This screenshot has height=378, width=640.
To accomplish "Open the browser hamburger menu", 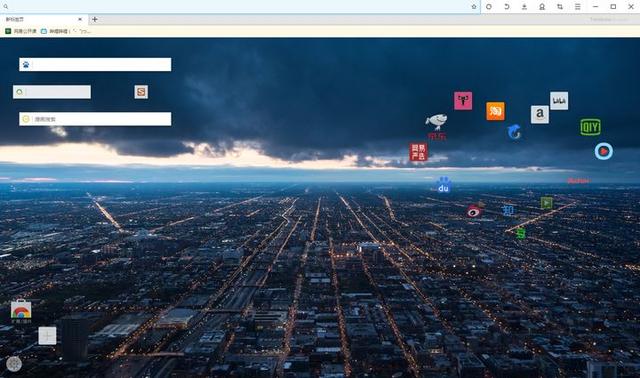I will (578, 7).
